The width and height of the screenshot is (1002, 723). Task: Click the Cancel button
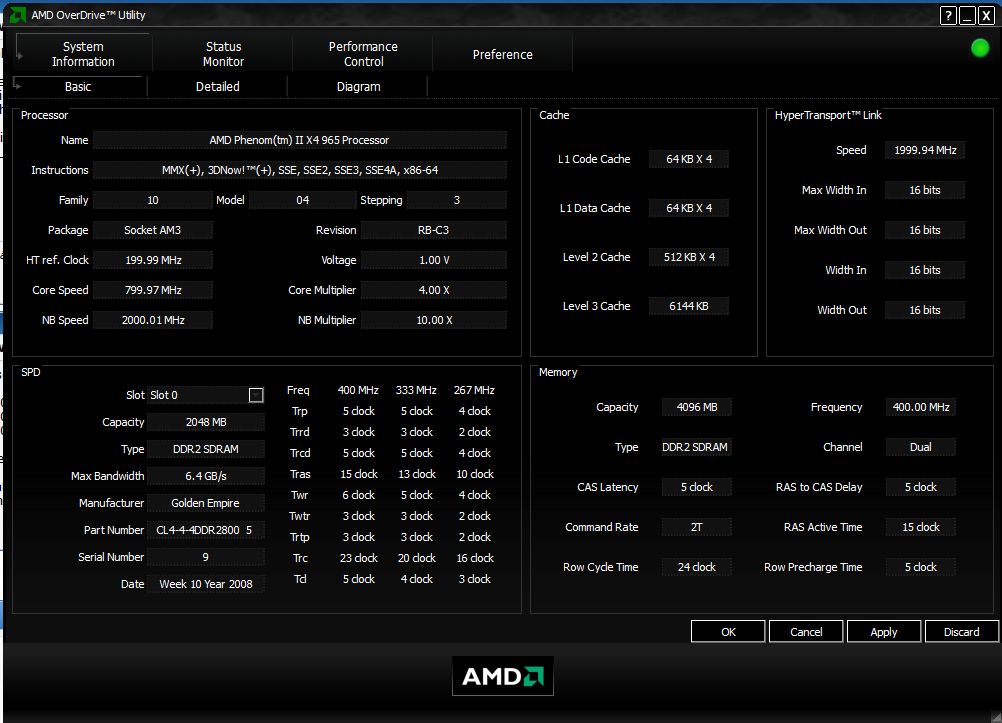[x=806, y=632]
